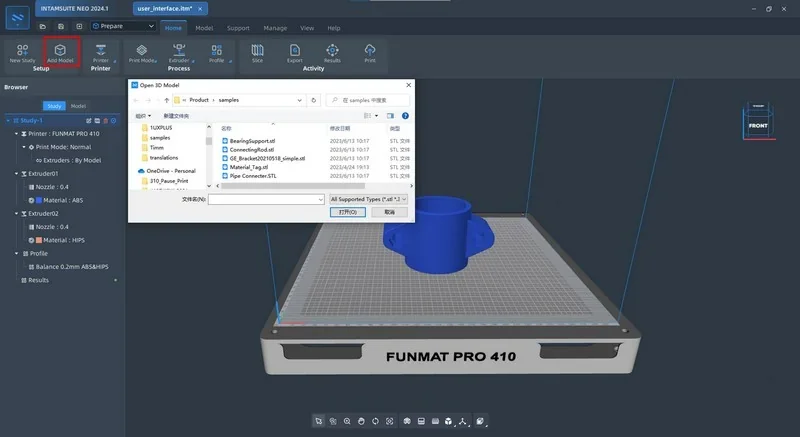
Task: Click the multi-select tool in bottom toolbar
Action: [333, 421]
